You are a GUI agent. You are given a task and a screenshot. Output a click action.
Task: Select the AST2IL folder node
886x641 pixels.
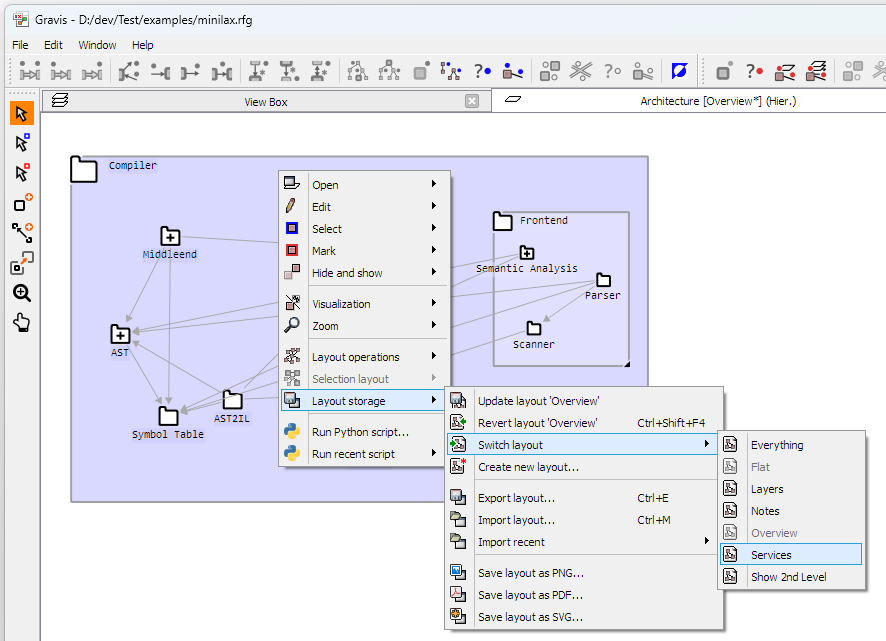click(232, 400)
